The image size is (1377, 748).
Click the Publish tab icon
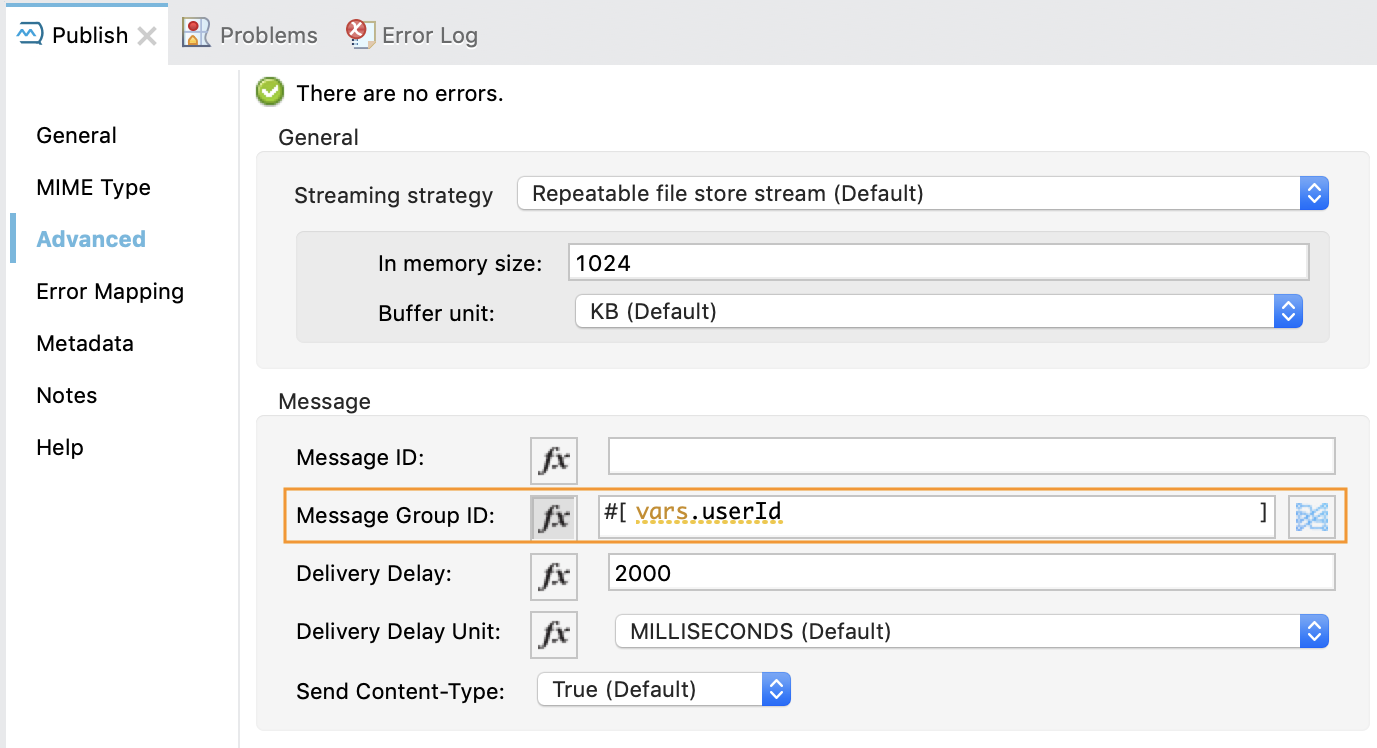[x=30, y=34]
